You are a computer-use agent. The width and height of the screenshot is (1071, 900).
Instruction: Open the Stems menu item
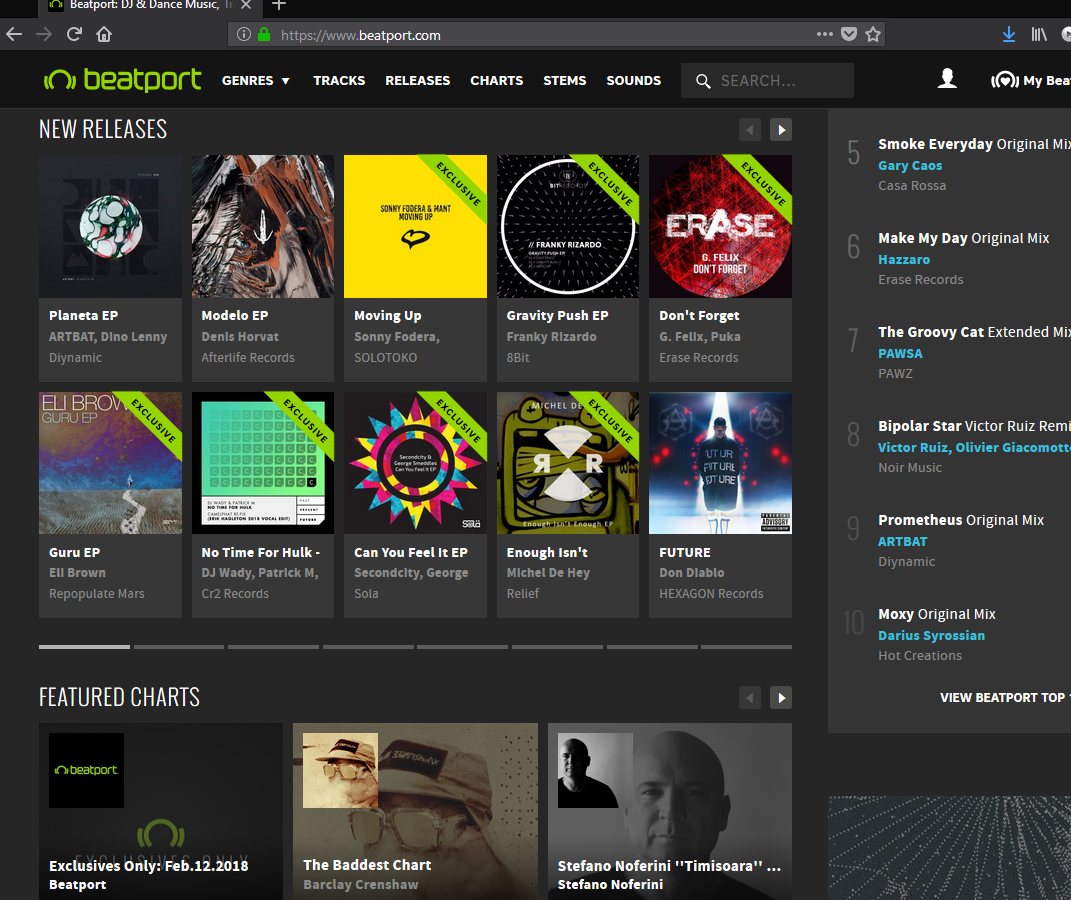tap(564, 80)
